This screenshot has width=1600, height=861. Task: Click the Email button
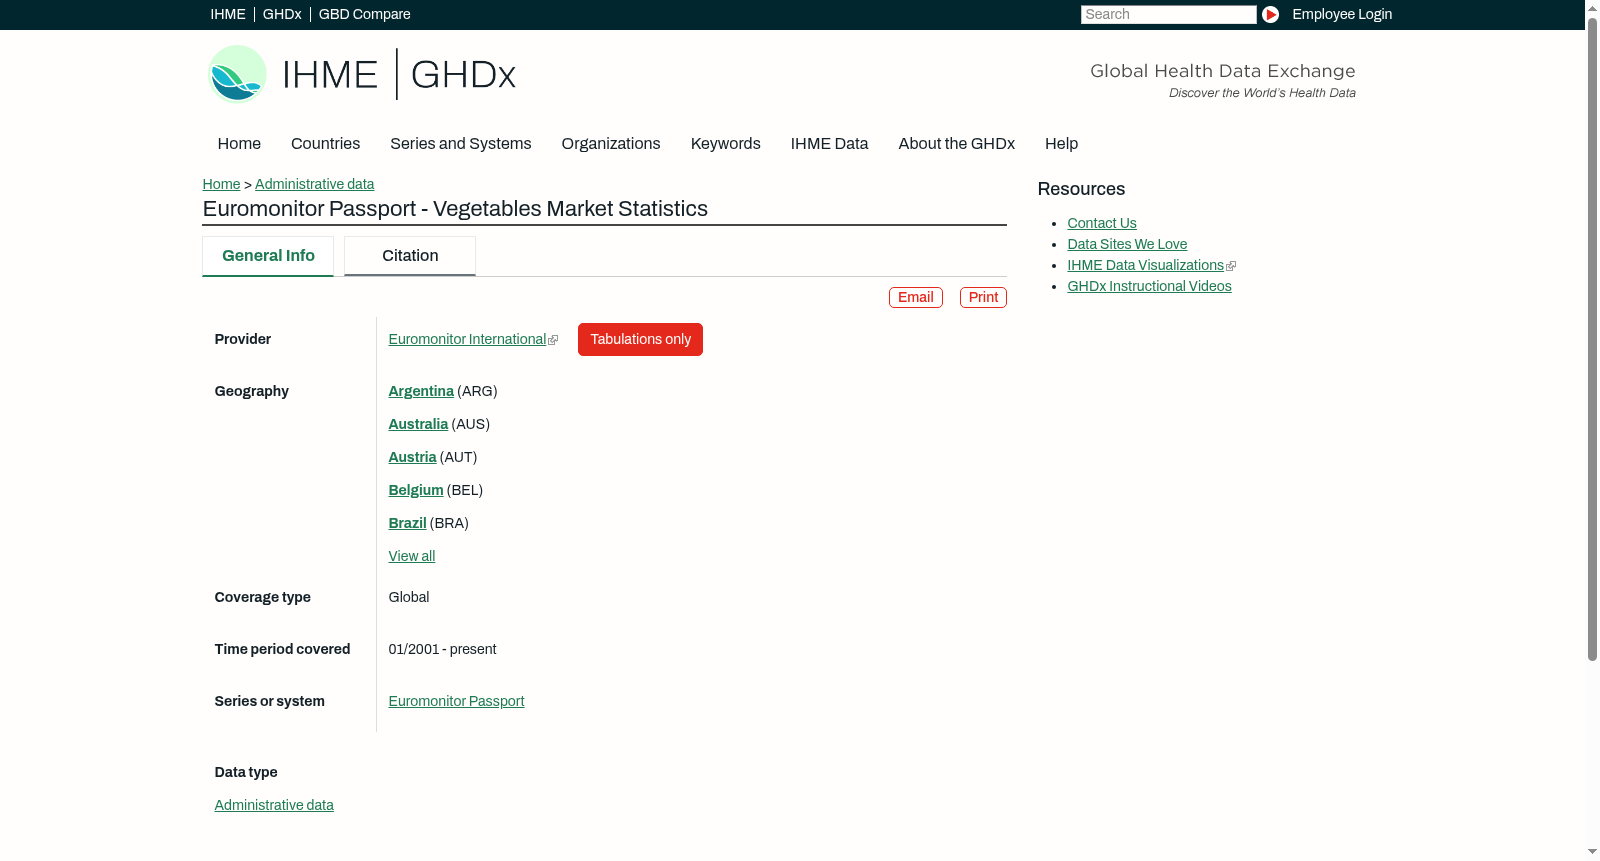point(916,297)
